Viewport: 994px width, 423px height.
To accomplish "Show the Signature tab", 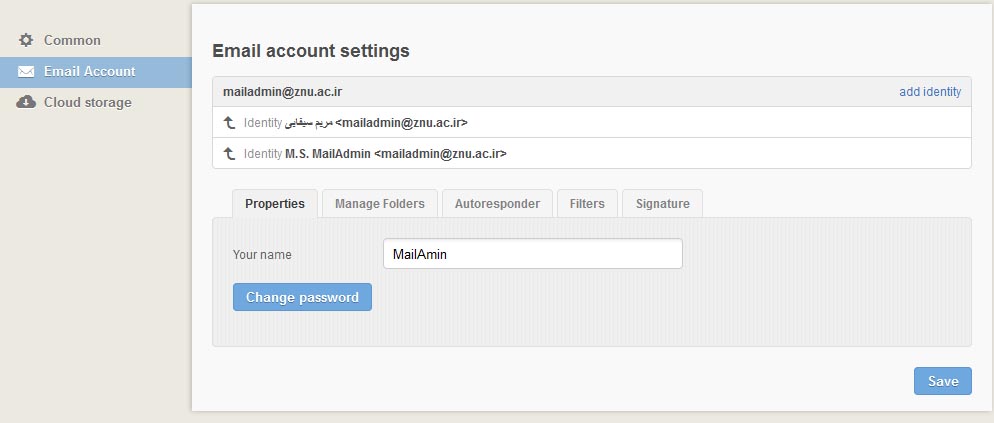I will coord(662,204).
